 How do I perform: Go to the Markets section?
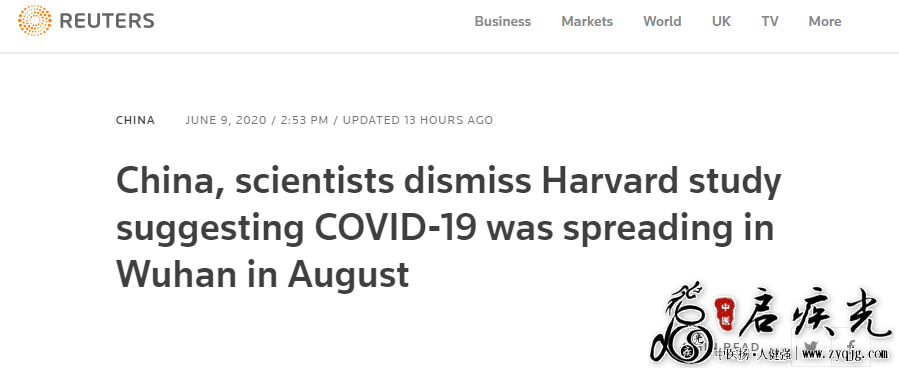[587, 21]
